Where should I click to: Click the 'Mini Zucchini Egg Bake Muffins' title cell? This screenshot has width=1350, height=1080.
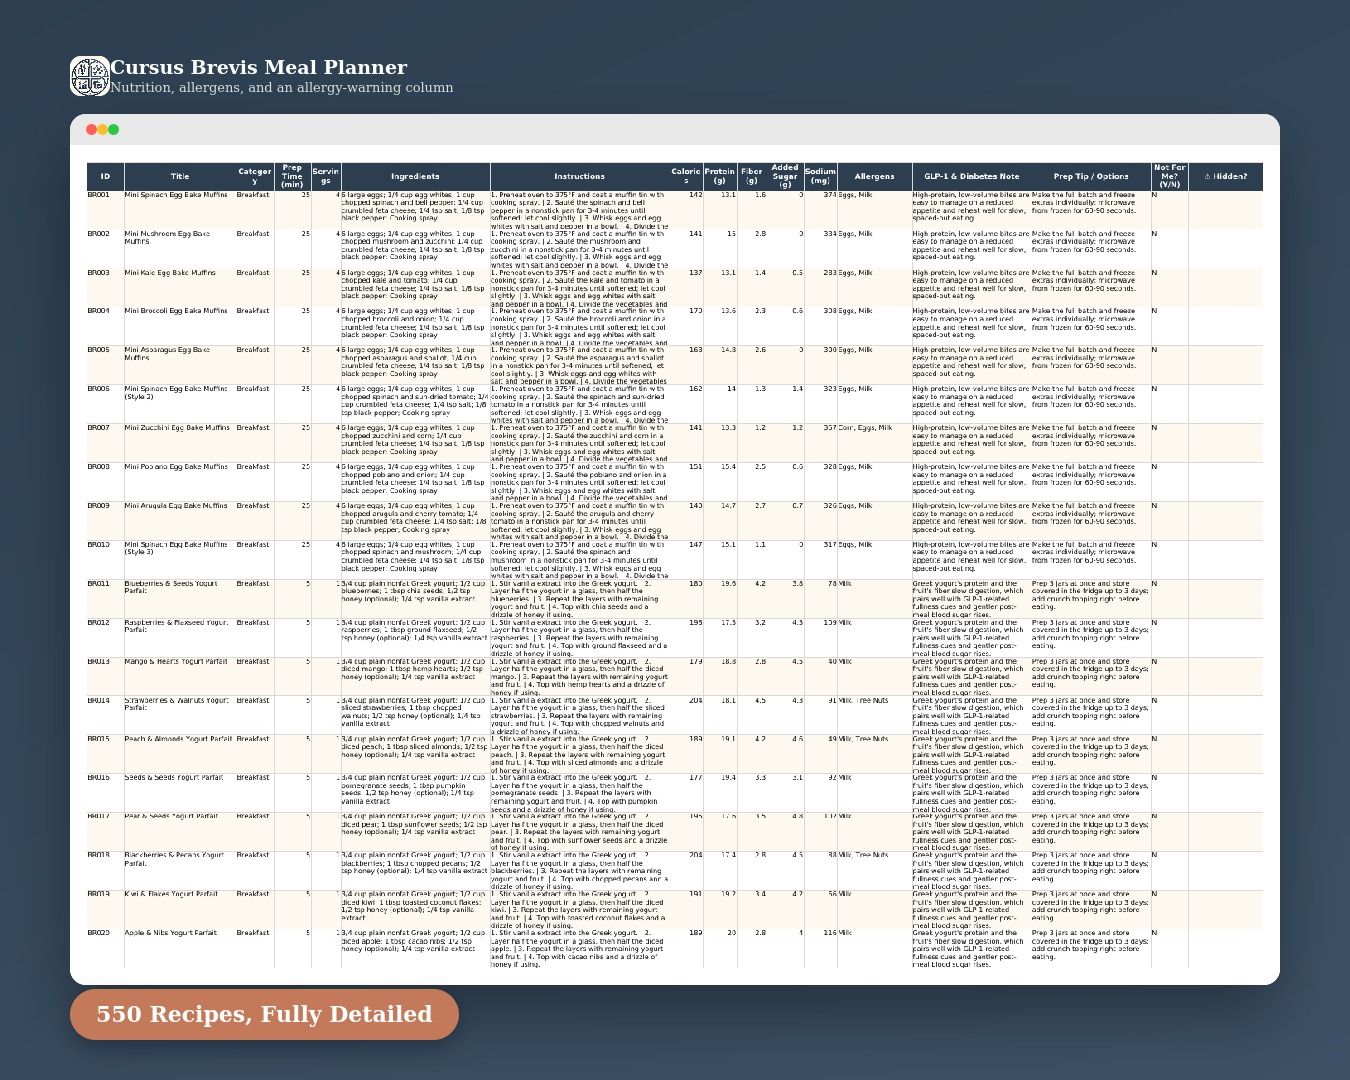[x=179, y=443]
